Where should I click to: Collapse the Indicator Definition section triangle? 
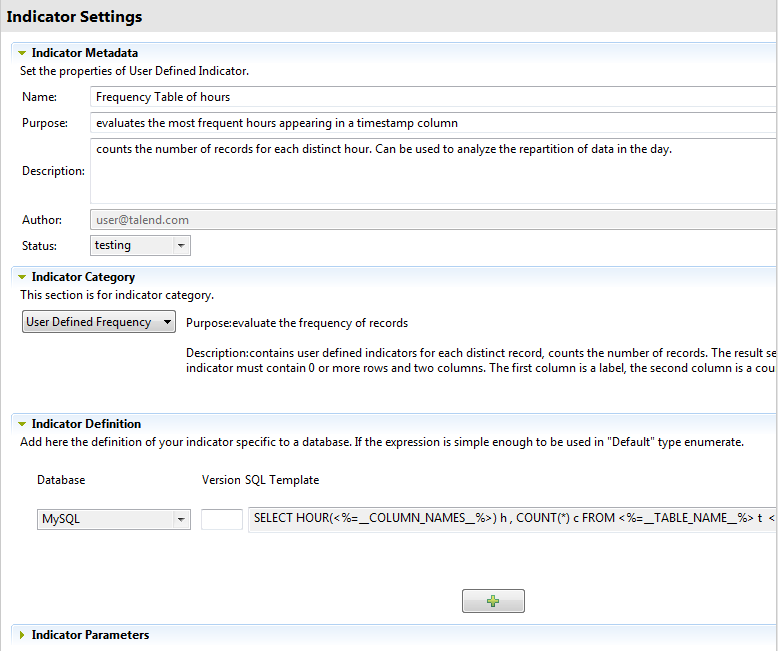pyautogui.click(x=22, y=424)
